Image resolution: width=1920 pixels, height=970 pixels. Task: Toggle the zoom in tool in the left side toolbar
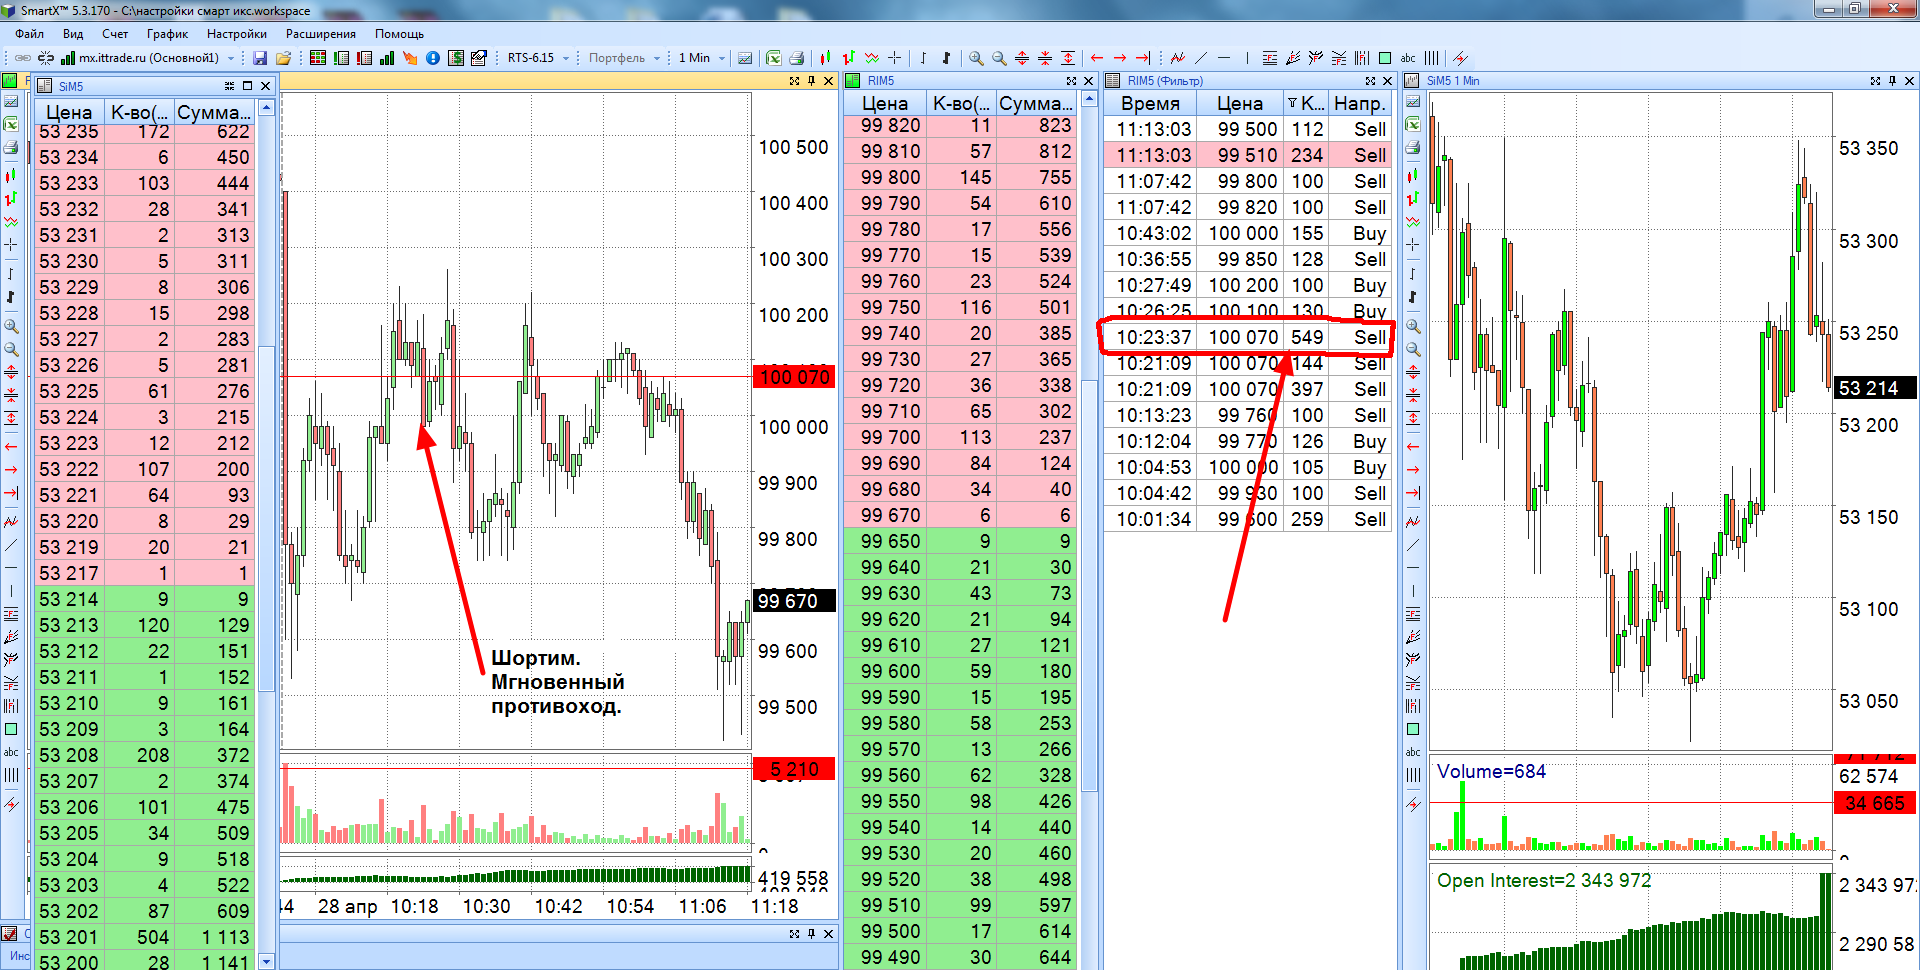[11, 326]
